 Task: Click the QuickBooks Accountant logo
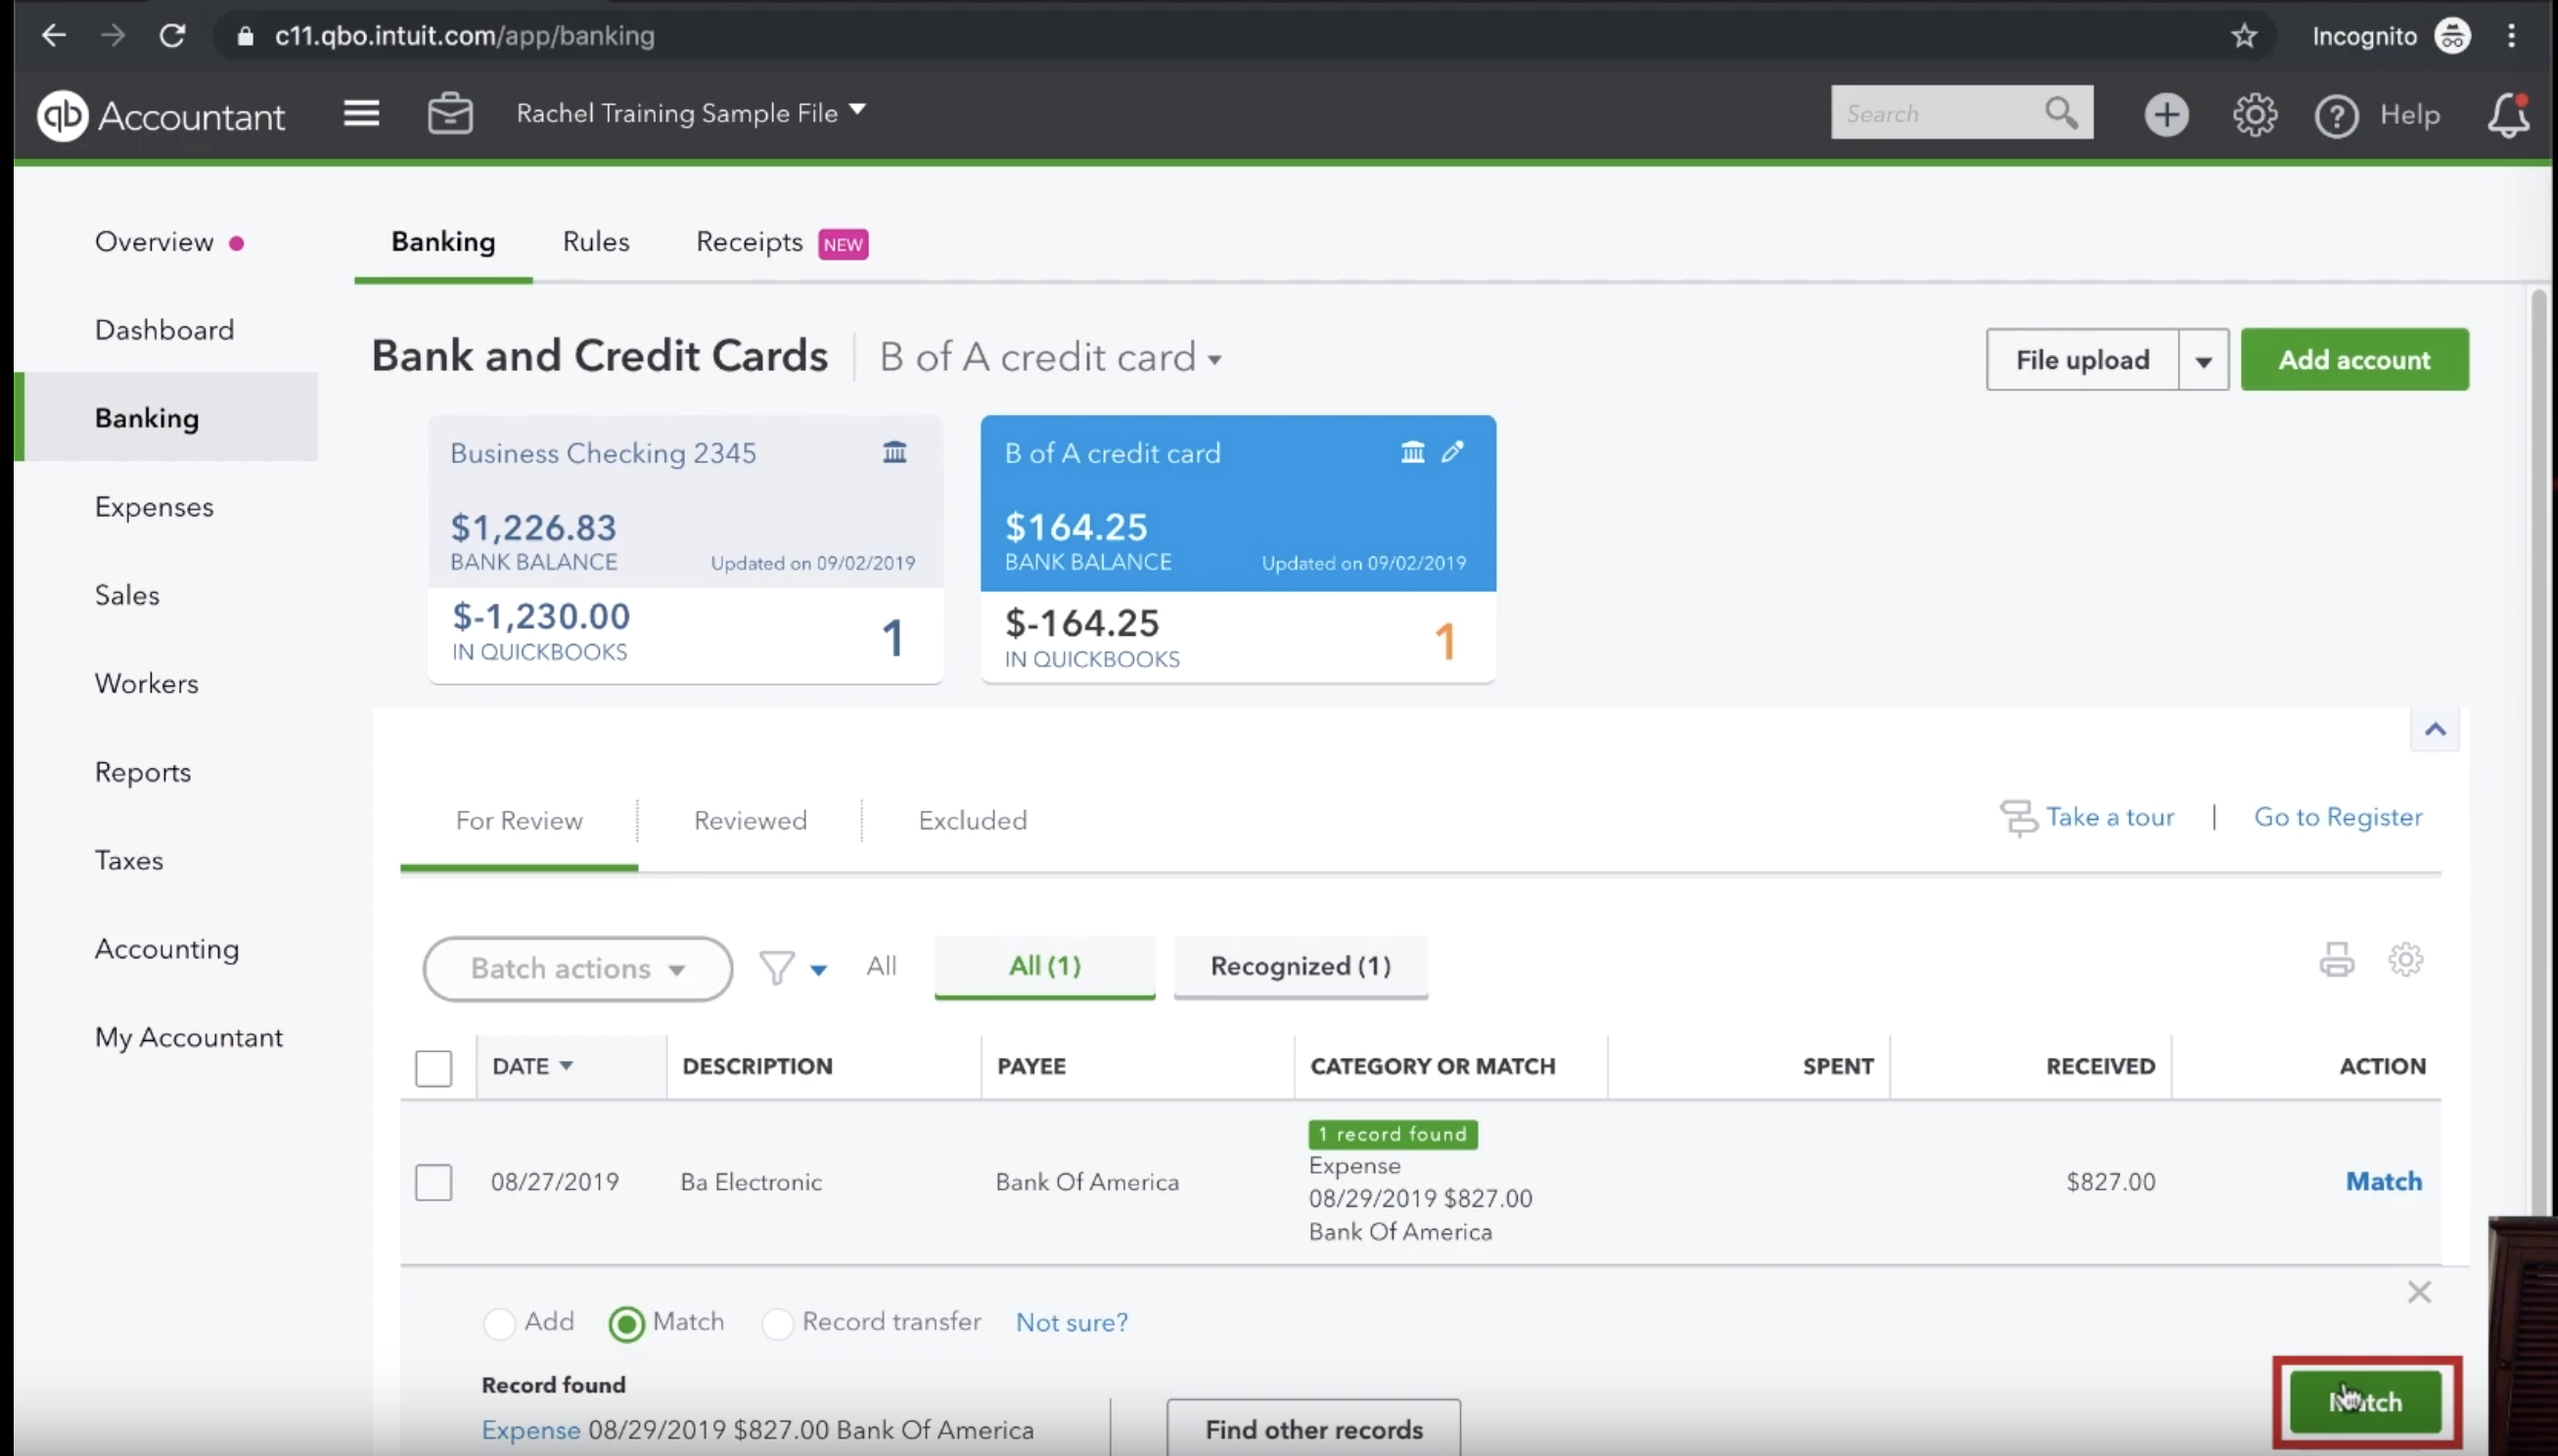point(161,116)
